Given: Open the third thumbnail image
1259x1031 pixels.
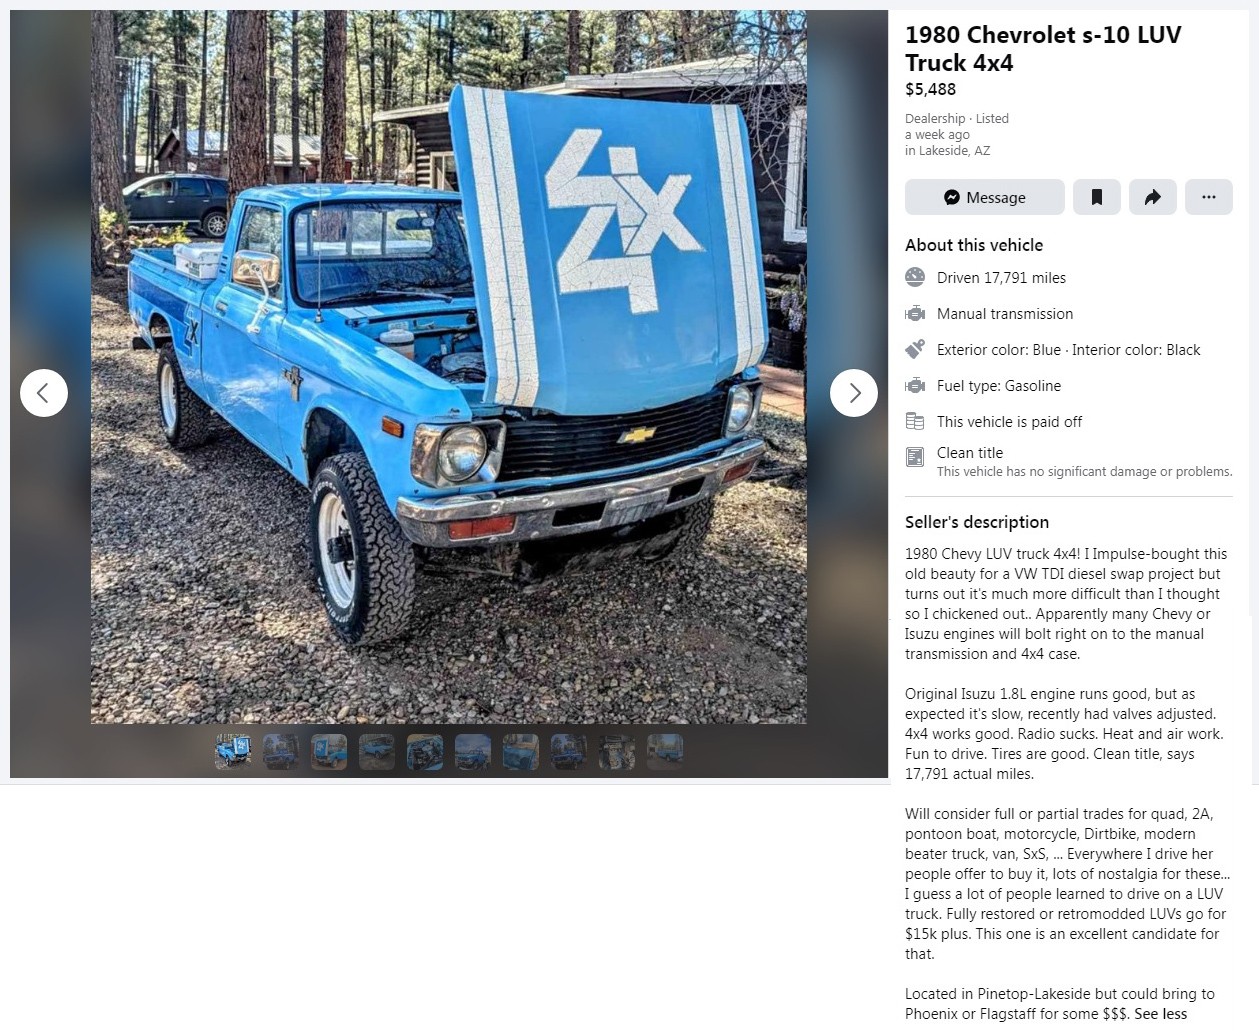Looking at the screenshot, I should tap(329, 751).
